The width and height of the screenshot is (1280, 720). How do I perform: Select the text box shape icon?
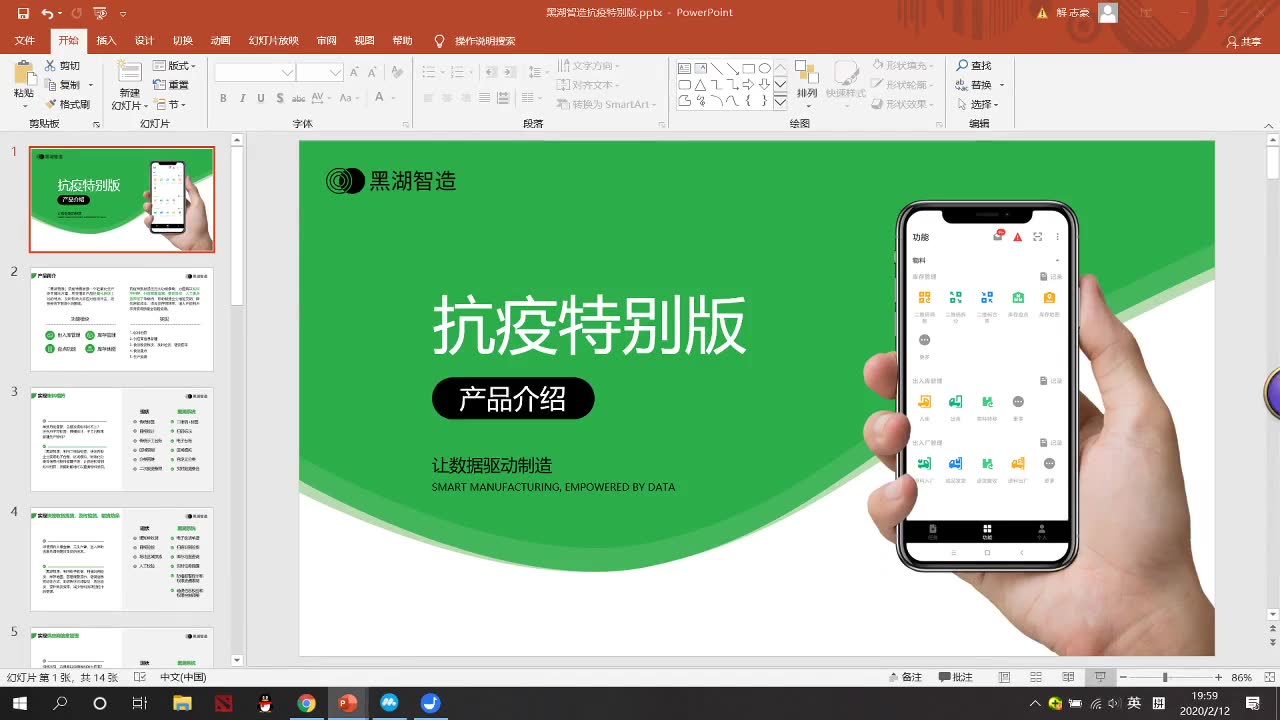point(685,69)
